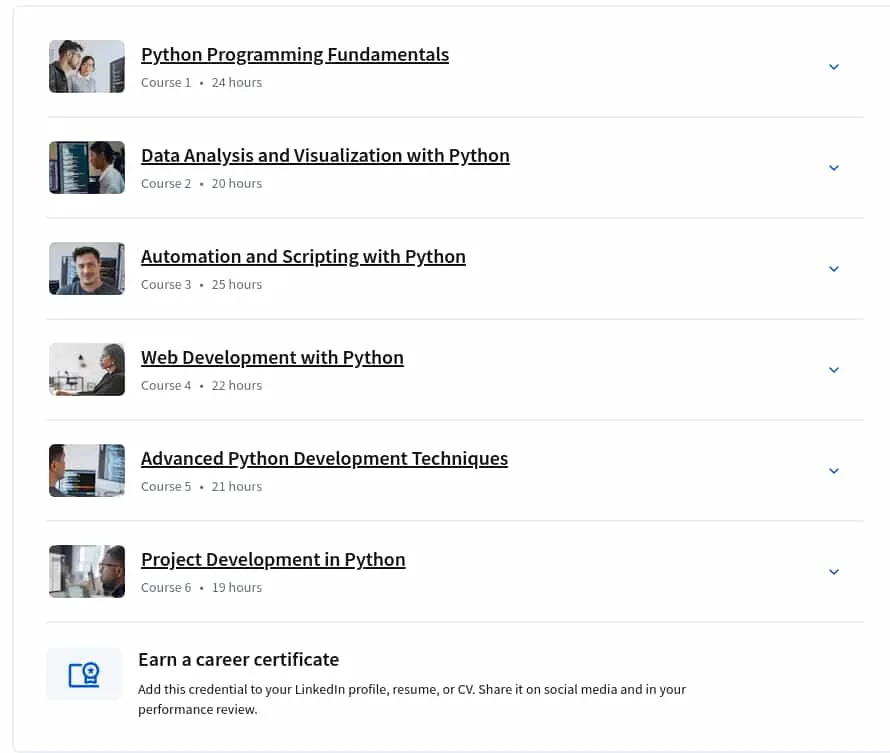Open Automation and Scripting with Python link
This screenshot has width=890, height=753.
pyautogui.click(x=303, y=257)
